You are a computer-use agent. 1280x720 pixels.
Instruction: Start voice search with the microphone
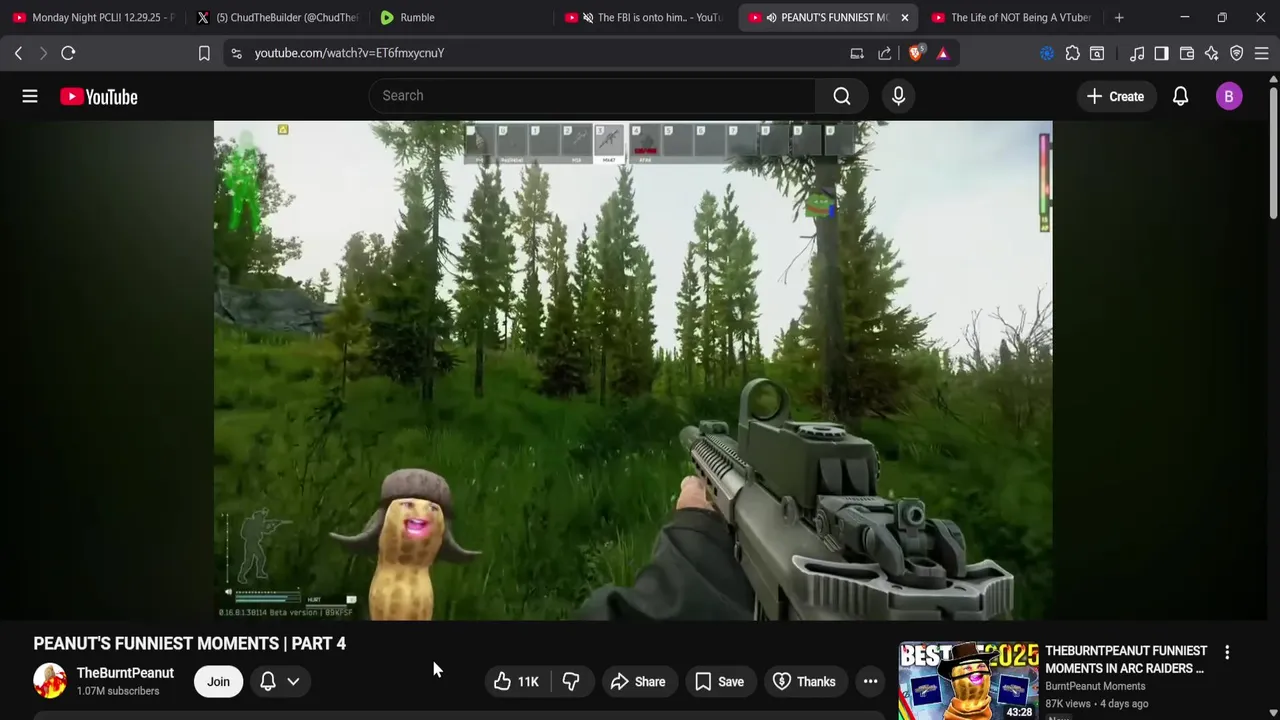[x=898, y=96]
